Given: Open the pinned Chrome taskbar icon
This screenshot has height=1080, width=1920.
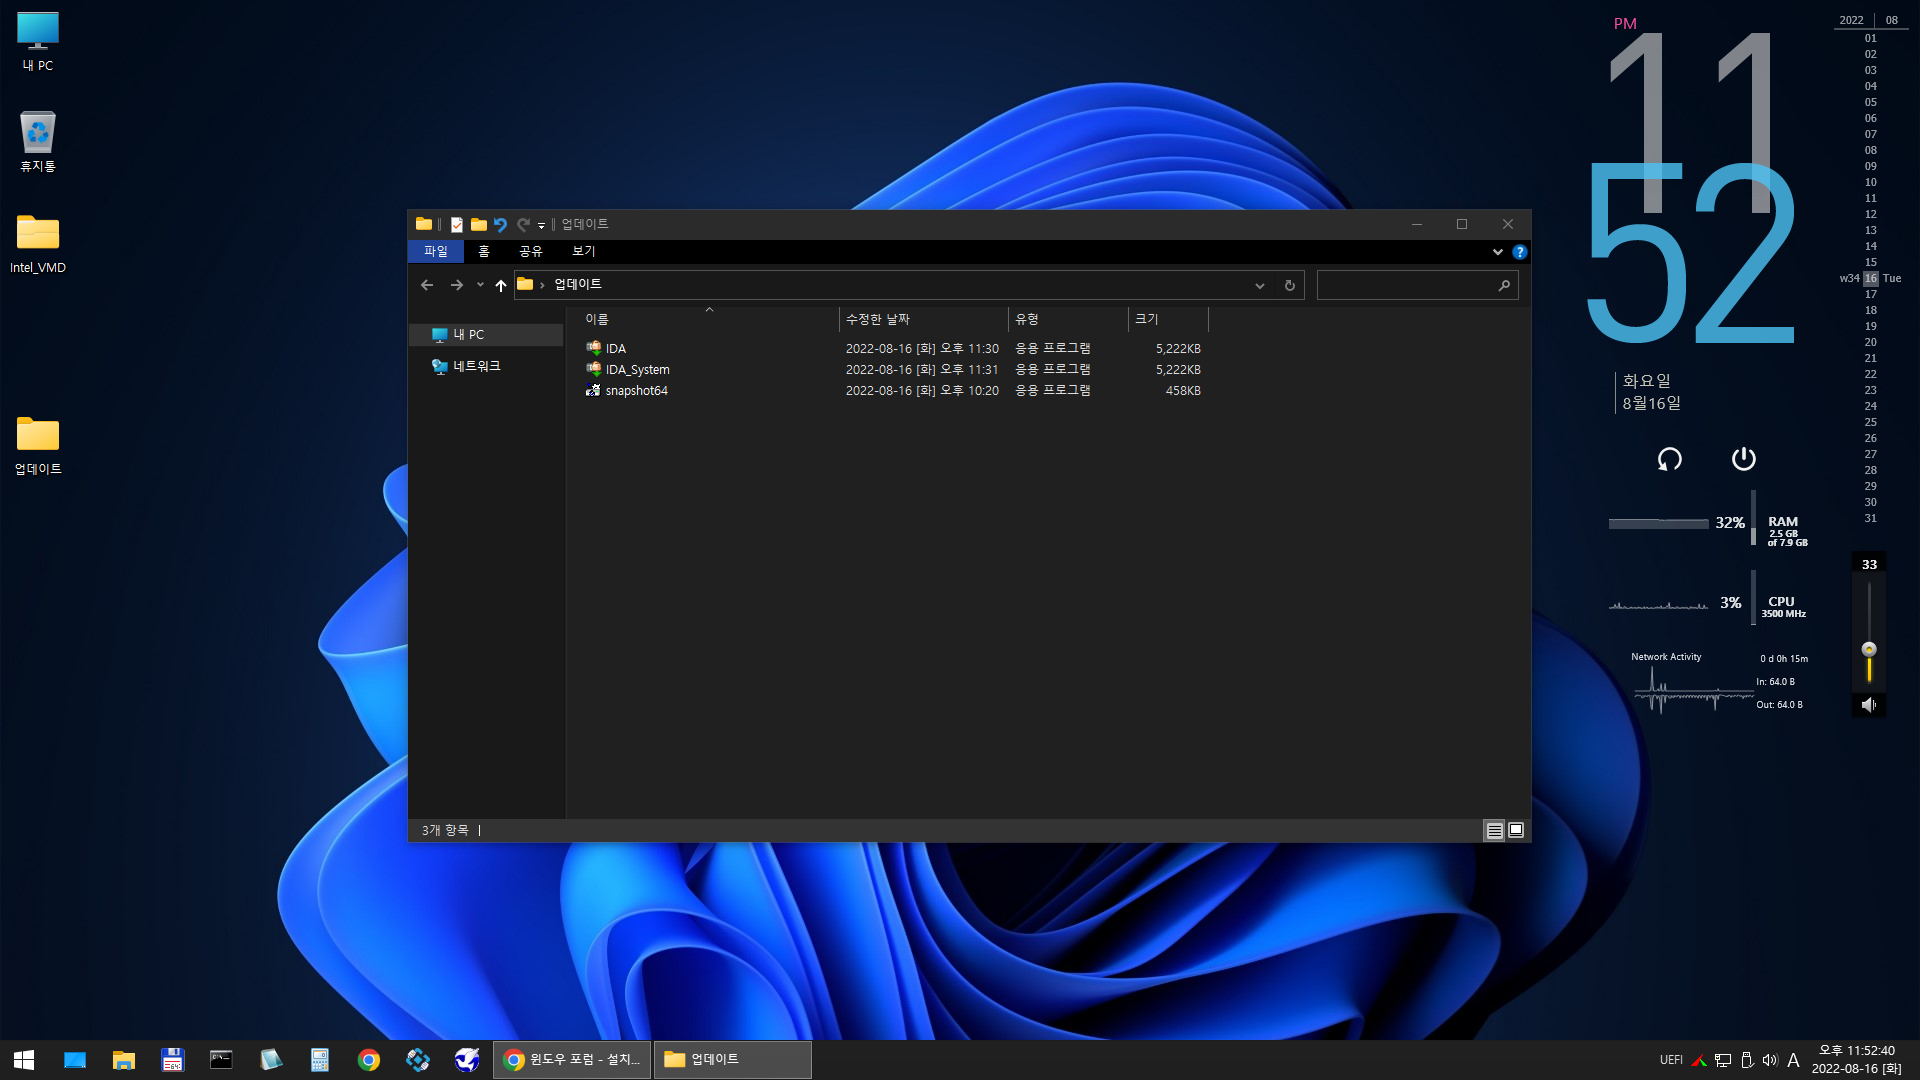Looking at the screenshot, I should [369, 1060].
